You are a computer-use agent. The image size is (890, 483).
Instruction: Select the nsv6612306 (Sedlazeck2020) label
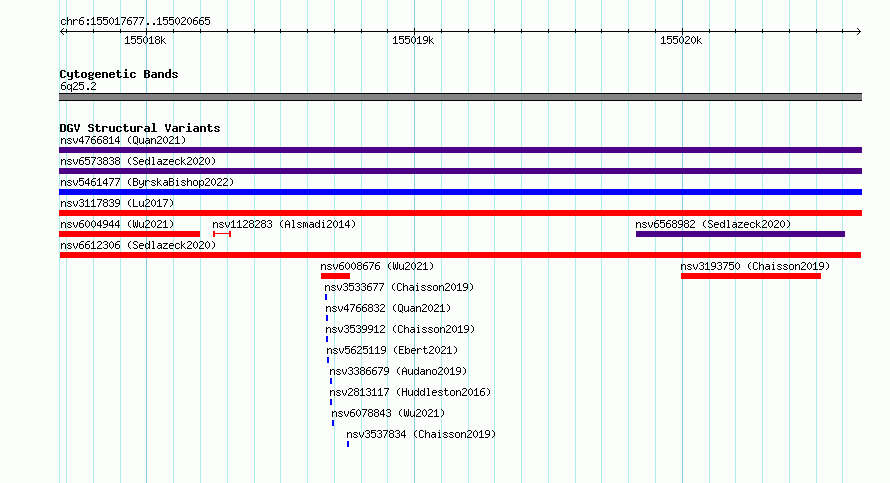[x=138, y=245]
